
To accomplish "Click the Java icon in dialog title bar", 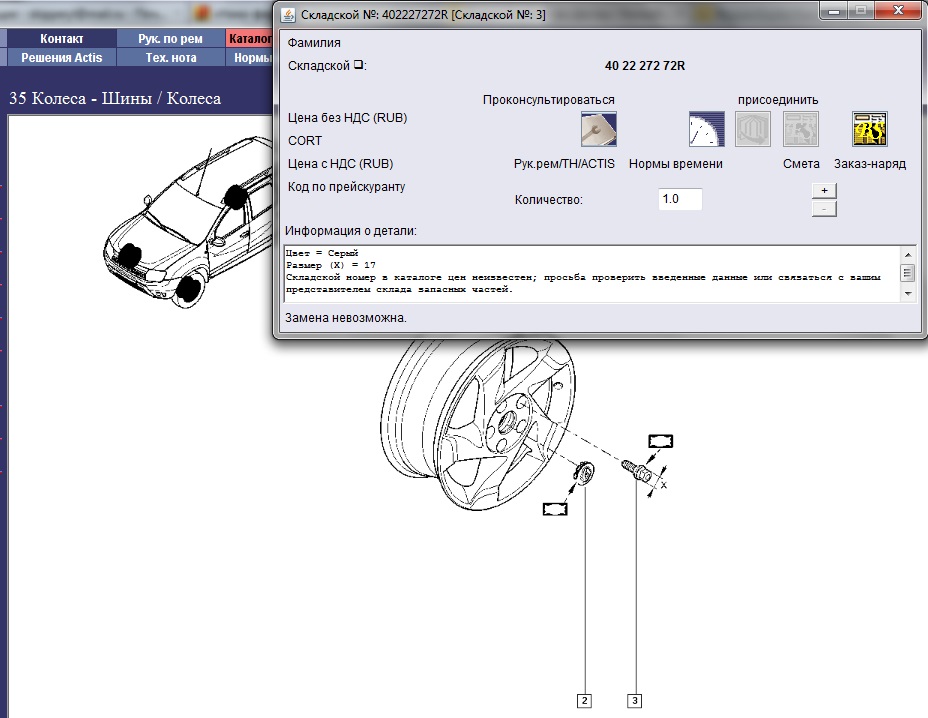I will pos(288,14).
